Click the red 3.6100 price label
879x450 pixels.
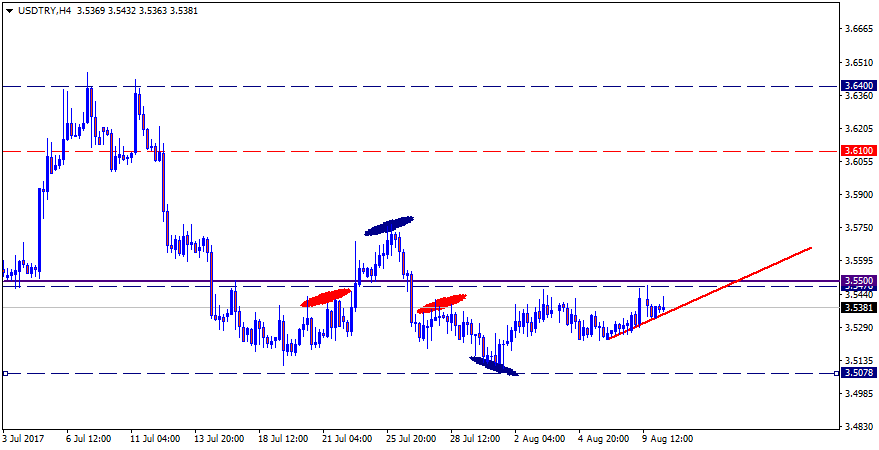[x=859, y=151]
